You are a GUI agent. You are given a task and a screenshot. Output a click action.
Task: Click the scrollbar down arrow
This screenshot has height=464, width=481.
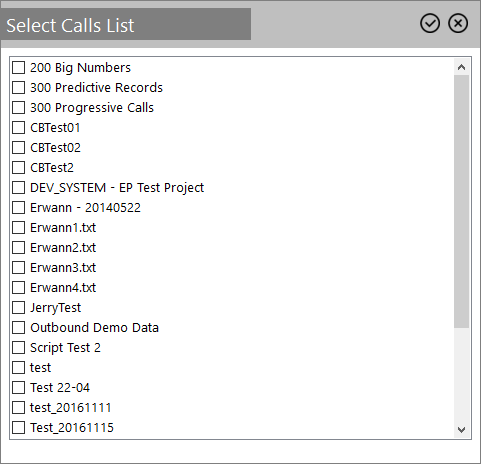coord(461,430)
